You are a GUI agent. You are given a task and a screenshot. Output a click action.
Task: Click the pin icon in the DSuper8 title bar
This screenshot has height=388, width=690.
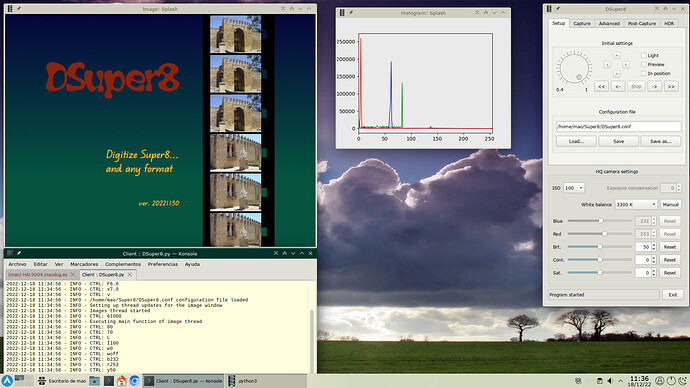(558, 9)
